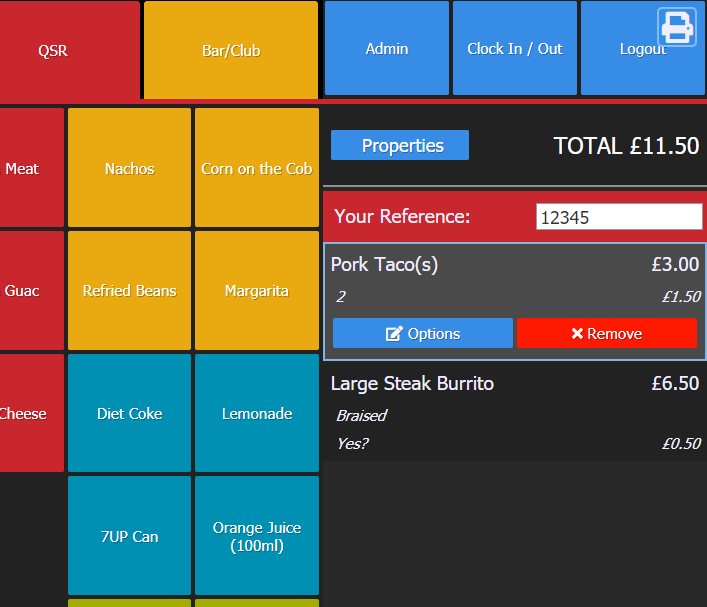Open Options for Pork Taco(s)
707x607 pixels.
(423, 333)
